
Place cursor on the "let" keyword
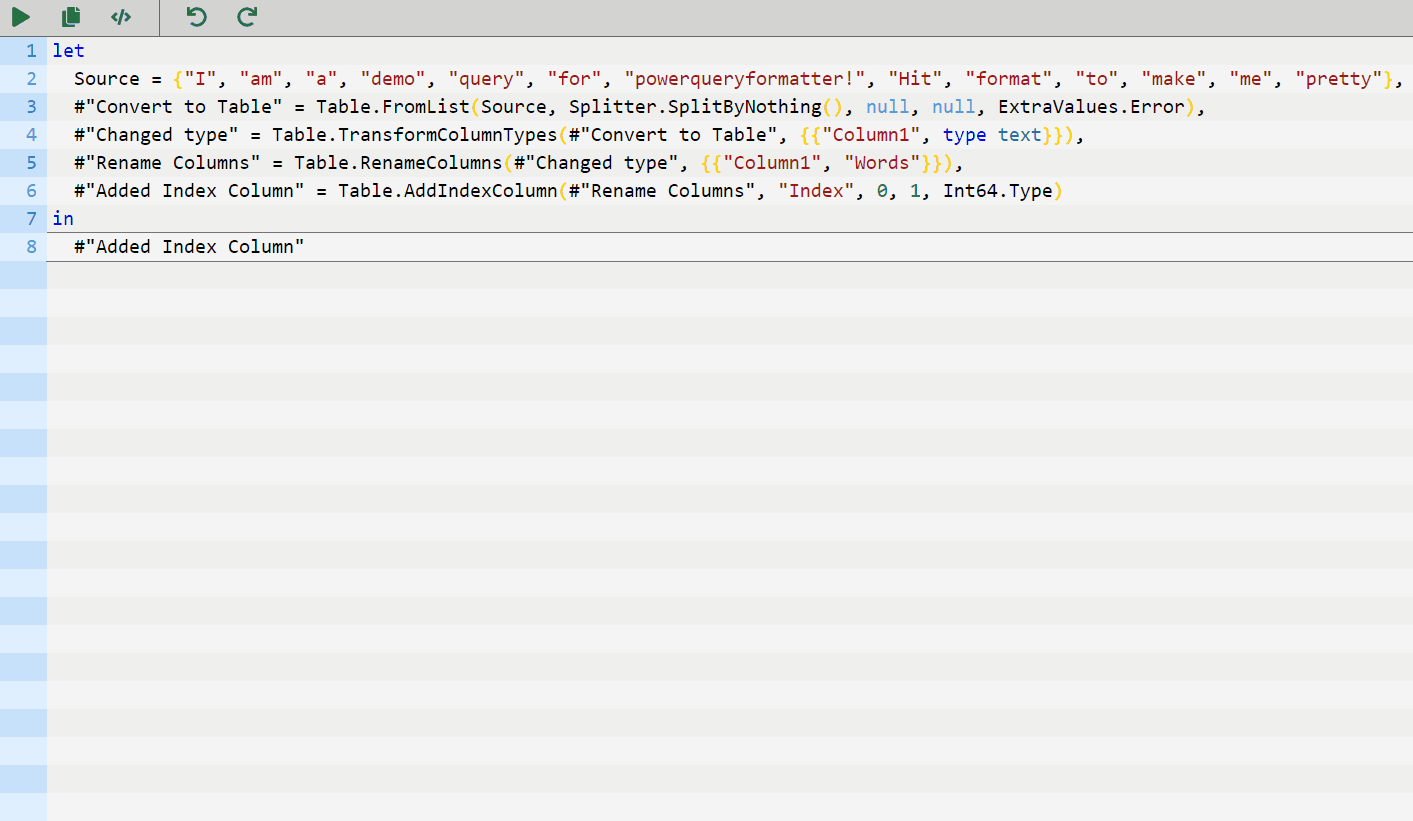[67, 50]
